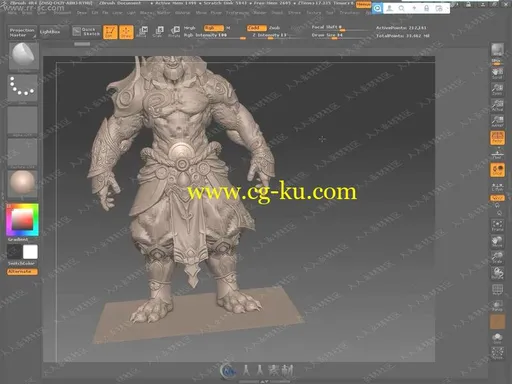This screenshot has height=384, width=512.
Task: Open the Draw menu
Action: (82, 13)
